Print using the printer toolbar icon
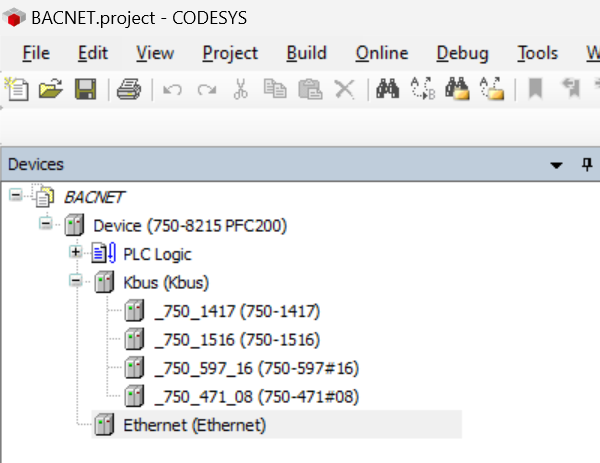600x463 pixels. point(129,90)
